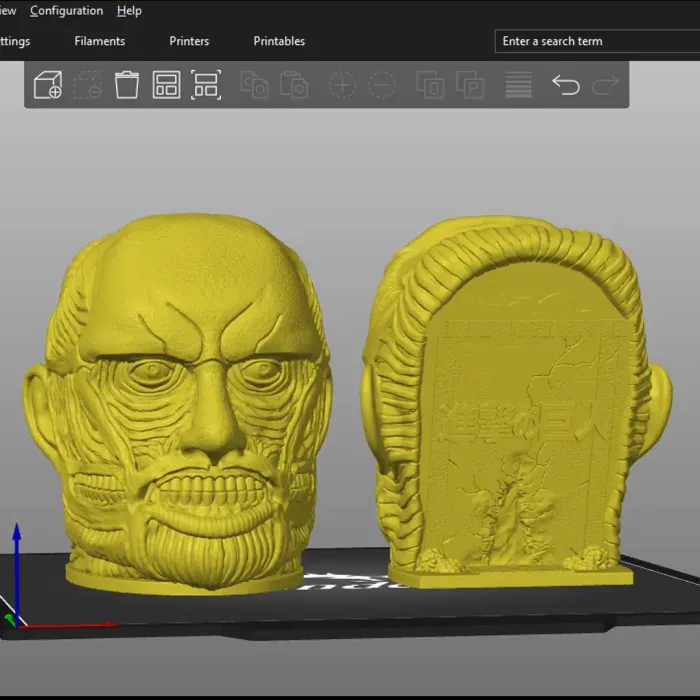The image size is (700, 700).
Task: Undo the last action with the arrow icon
Action: (566, 85)
